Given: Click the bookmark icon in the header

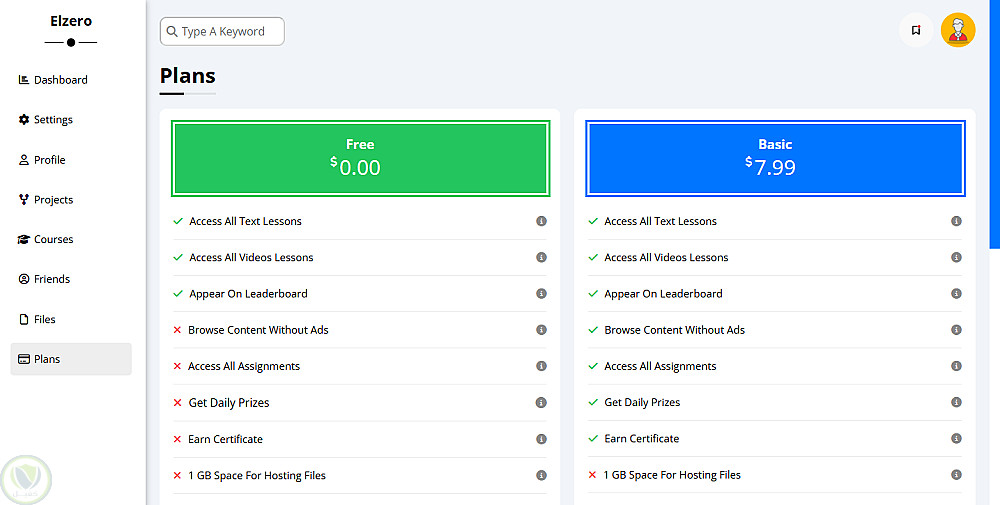Looking at the screenshot, I should tap(915, 30).
